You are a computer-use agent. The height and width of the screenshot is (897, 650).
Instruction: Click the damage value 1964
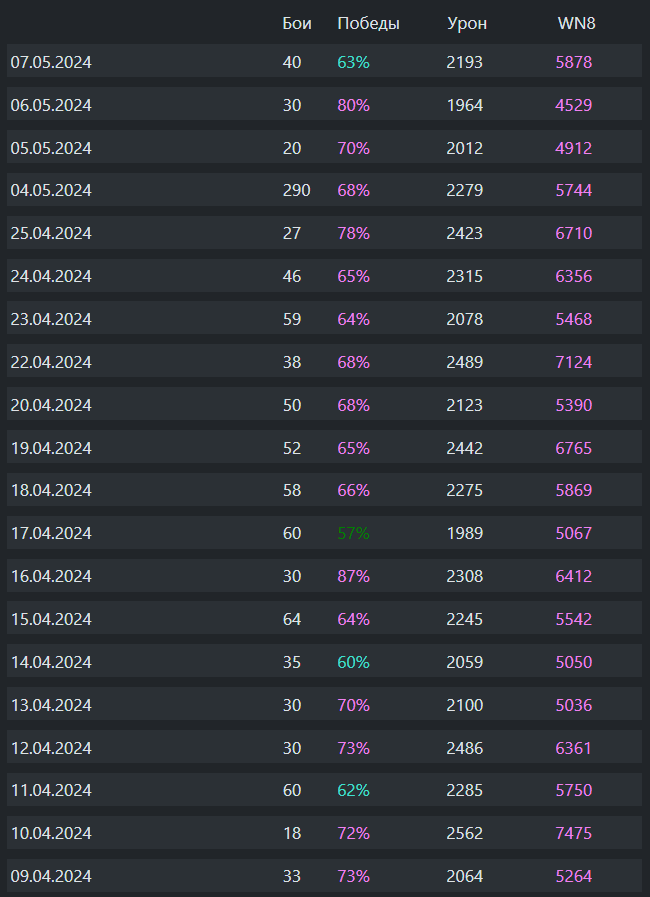(x=464, y=105)
